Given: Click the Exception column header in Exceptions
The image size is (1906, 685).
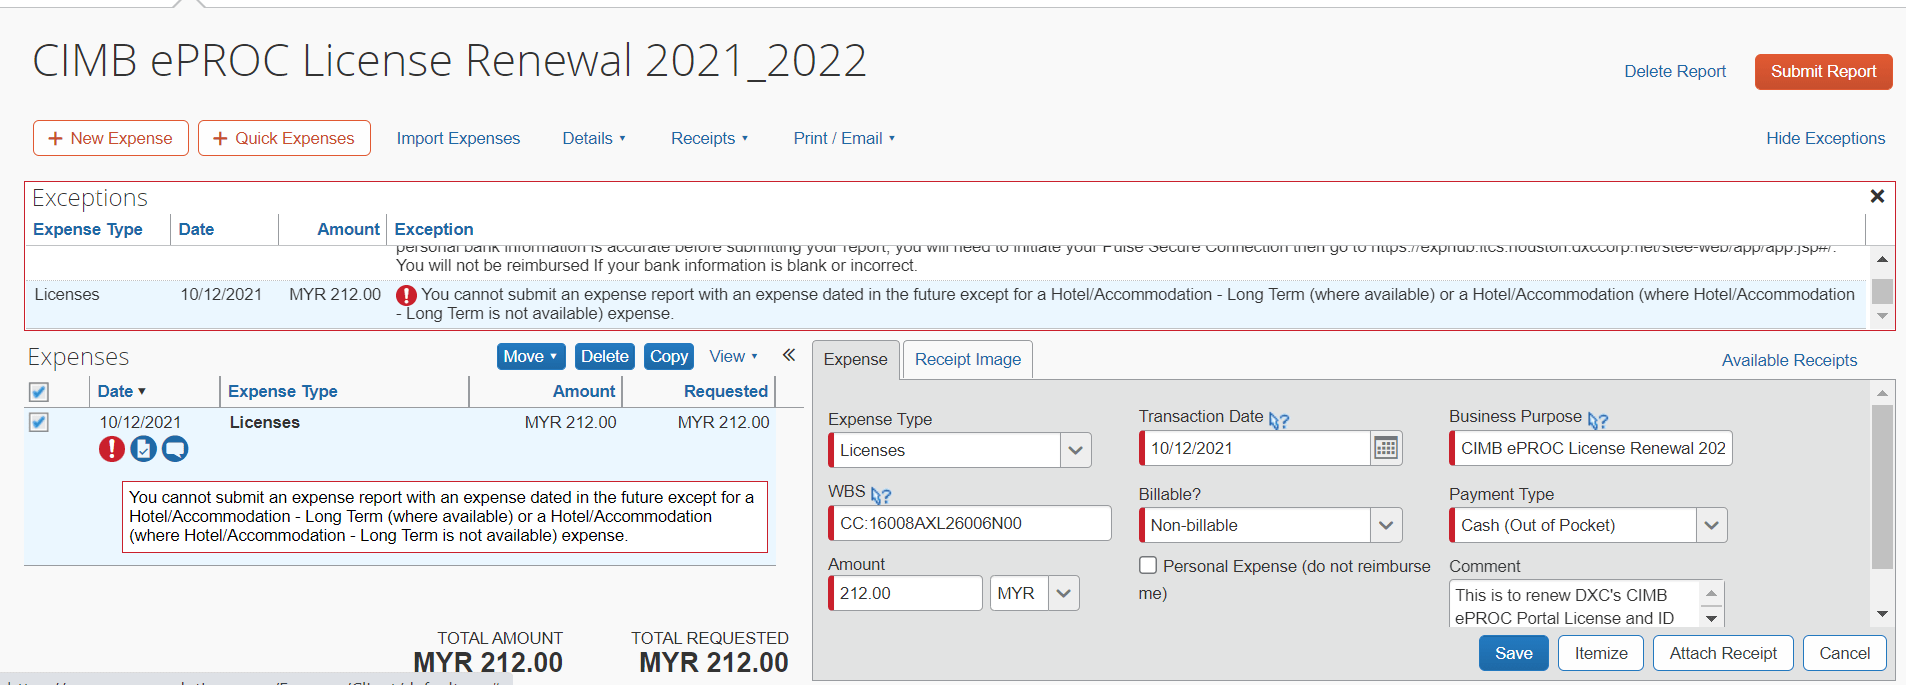Looking at the screenshot, I should (434, 229).
